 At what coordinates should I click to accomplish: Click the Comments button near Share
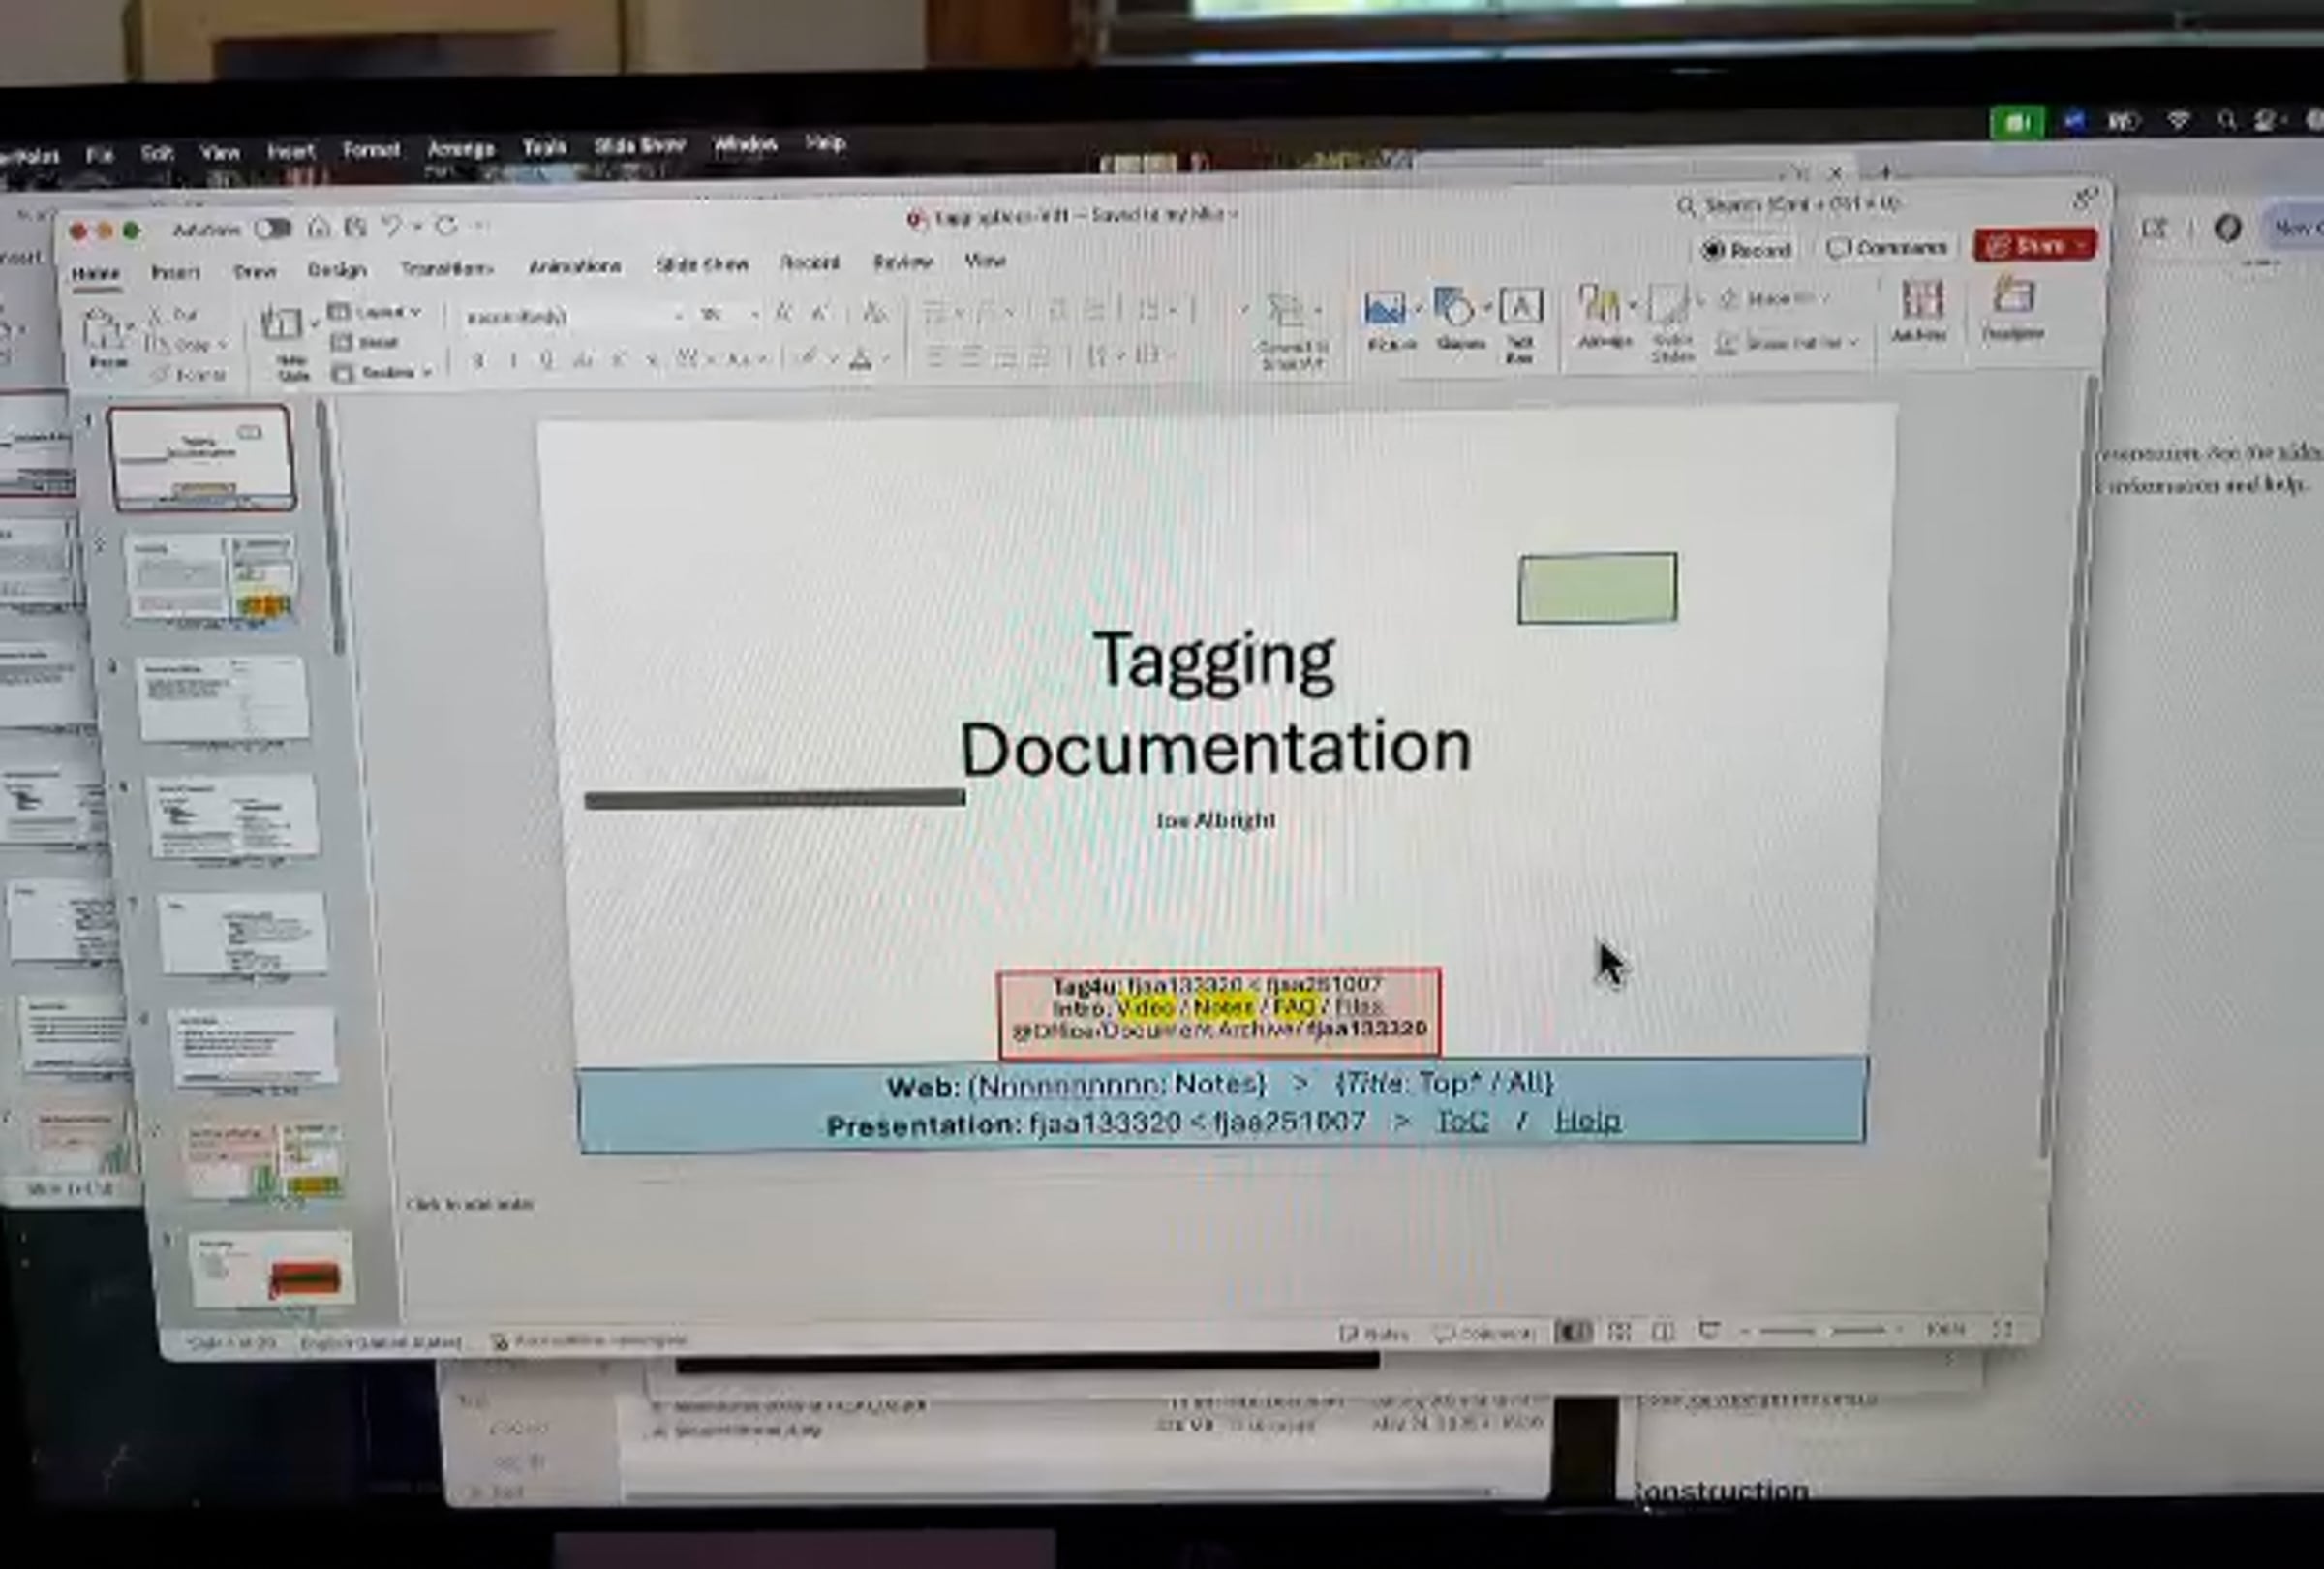tap(1886, 247)
